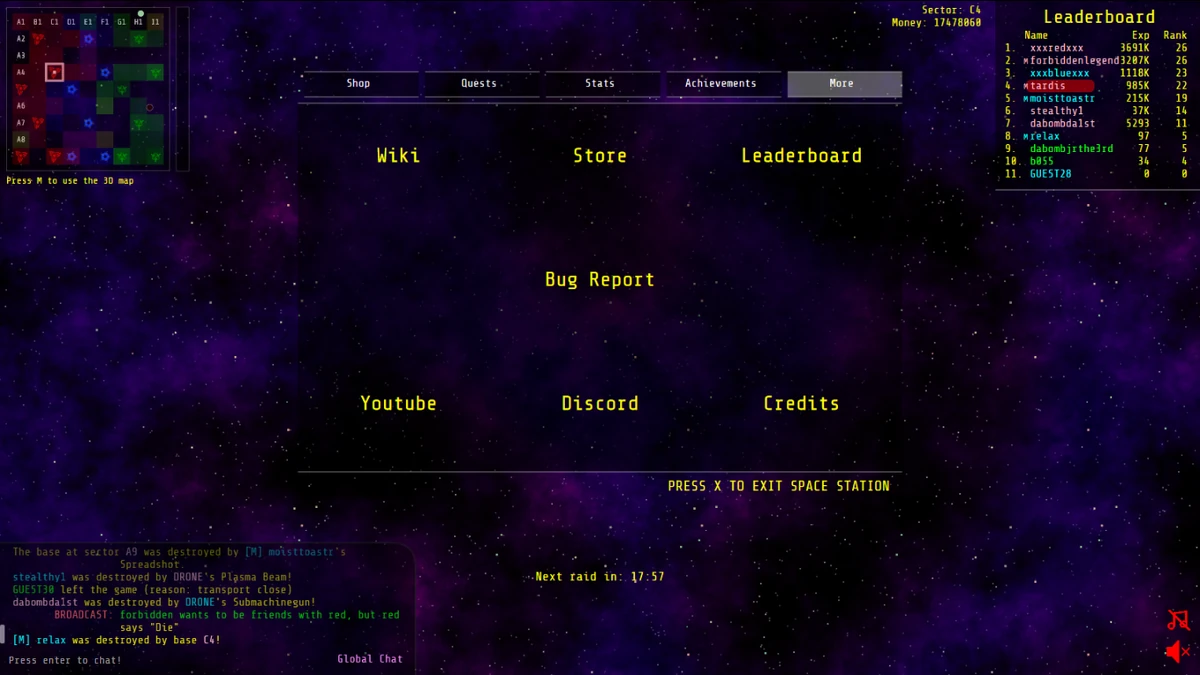Open the Achievements tab
This screenshot has width=1200, height=675.
723,83
